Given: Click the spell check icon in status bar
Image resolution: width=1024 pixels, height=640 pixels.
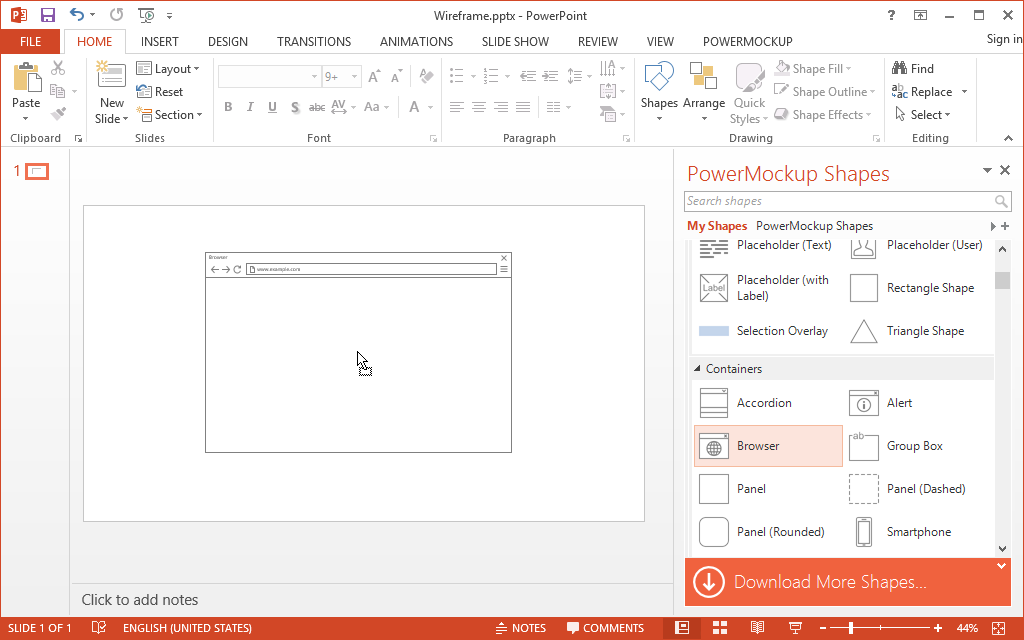Looking at the screenshot, I should tap(99, 628).
